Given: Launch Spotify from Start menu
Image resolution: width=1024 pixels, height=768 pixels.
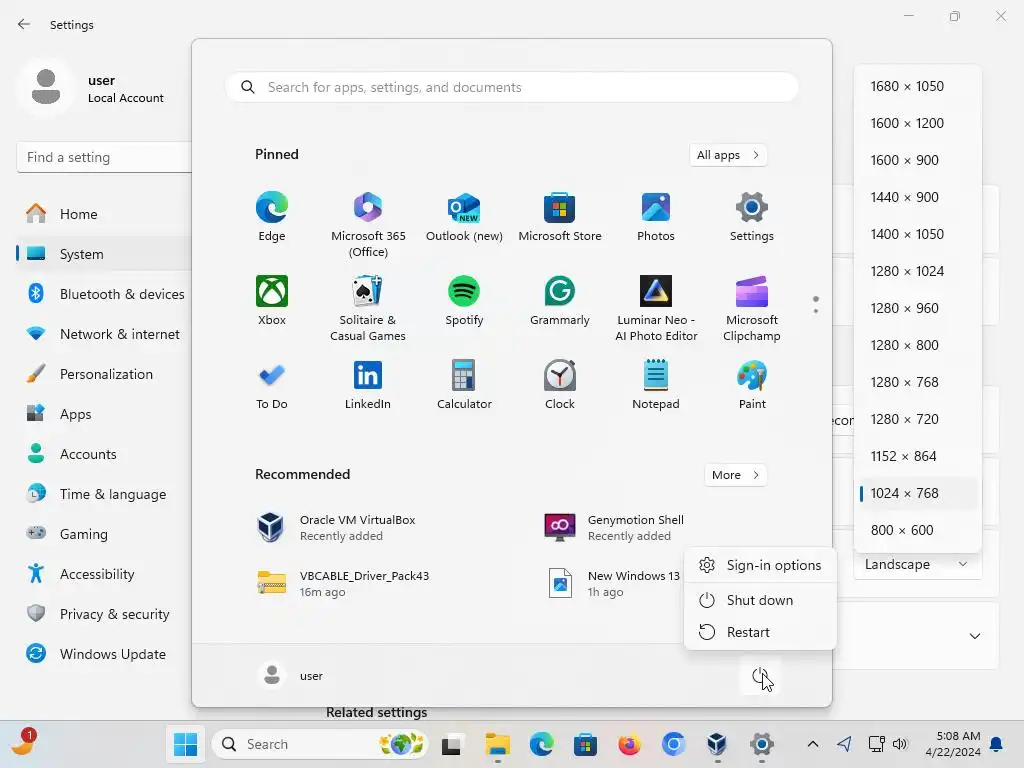Looking at the screenshot, I should (464, 300).
